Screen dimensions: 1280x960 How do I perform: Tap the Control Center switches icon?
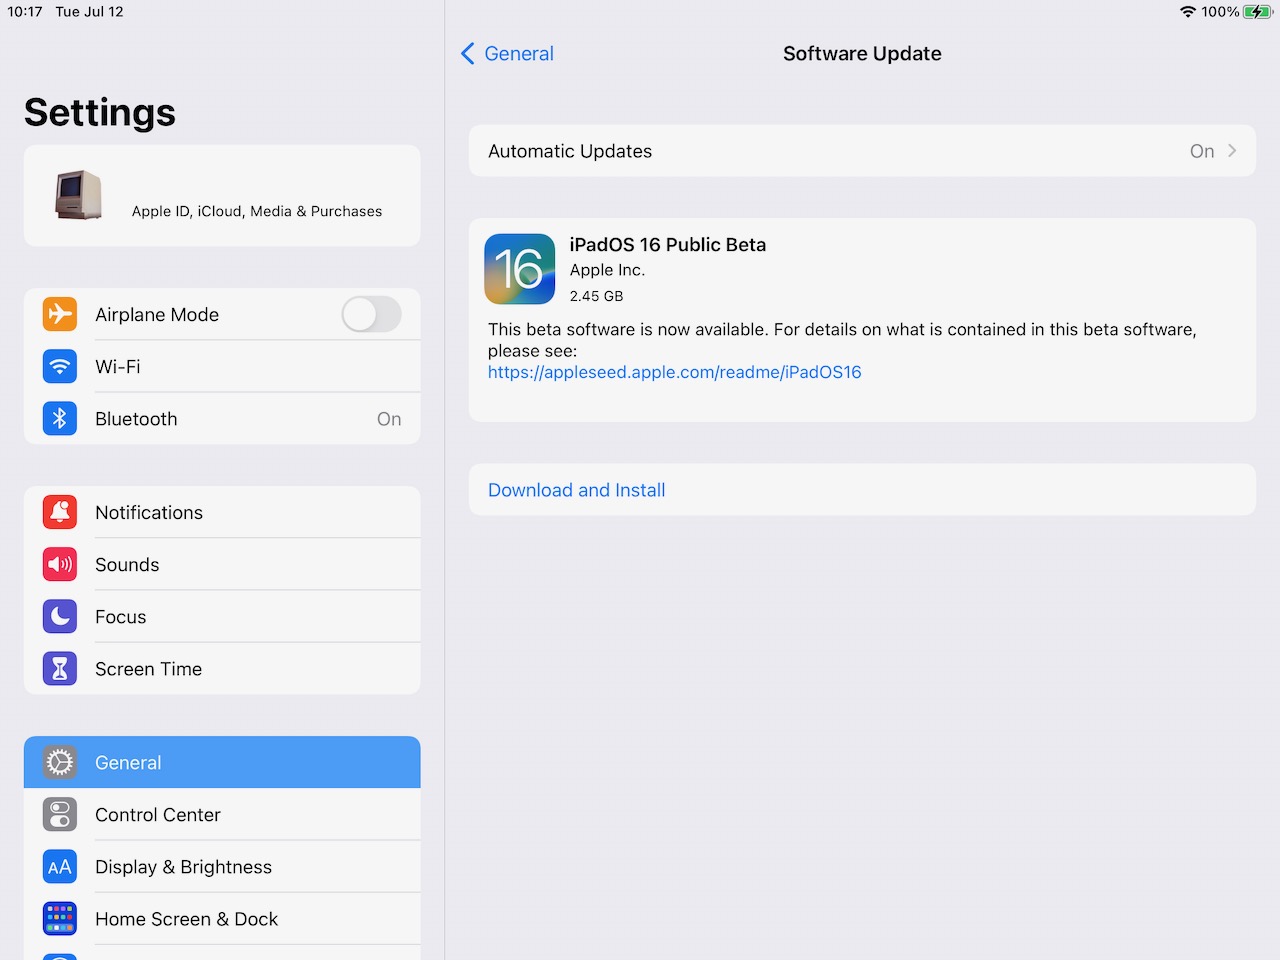click(x=60, y=814)
